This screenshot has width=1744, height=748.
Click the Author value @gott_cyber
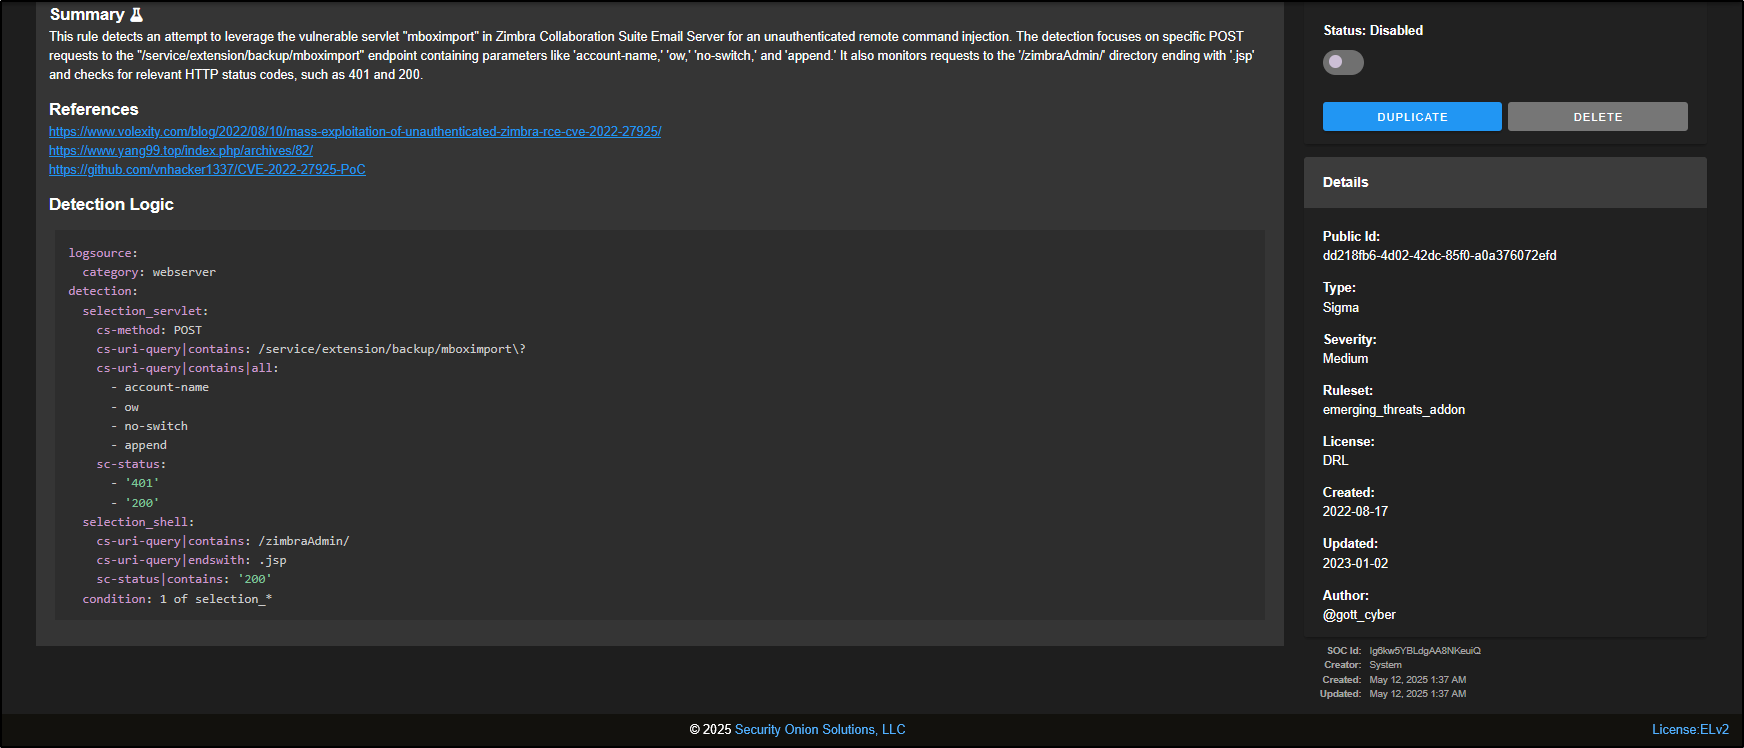tap(1359, 615)
